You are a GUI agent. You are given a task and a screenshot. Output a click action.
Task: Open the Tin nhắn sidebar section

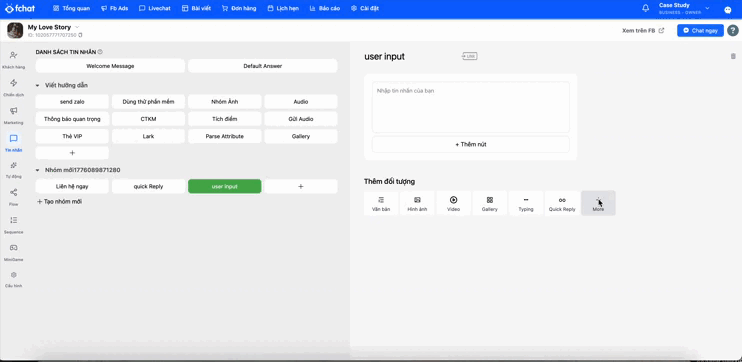click(x=14, y=142)
